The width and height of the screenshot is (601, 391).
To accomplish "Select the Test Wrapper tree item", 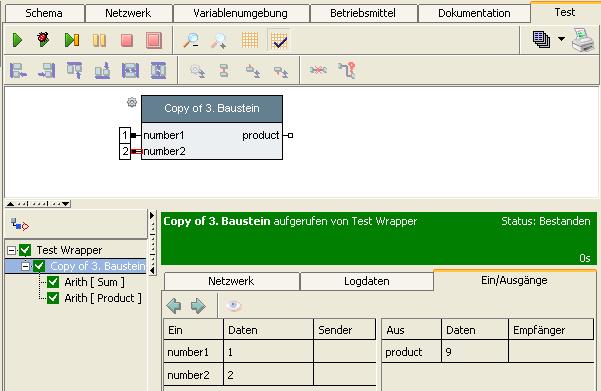I will (x=69, y=250).
